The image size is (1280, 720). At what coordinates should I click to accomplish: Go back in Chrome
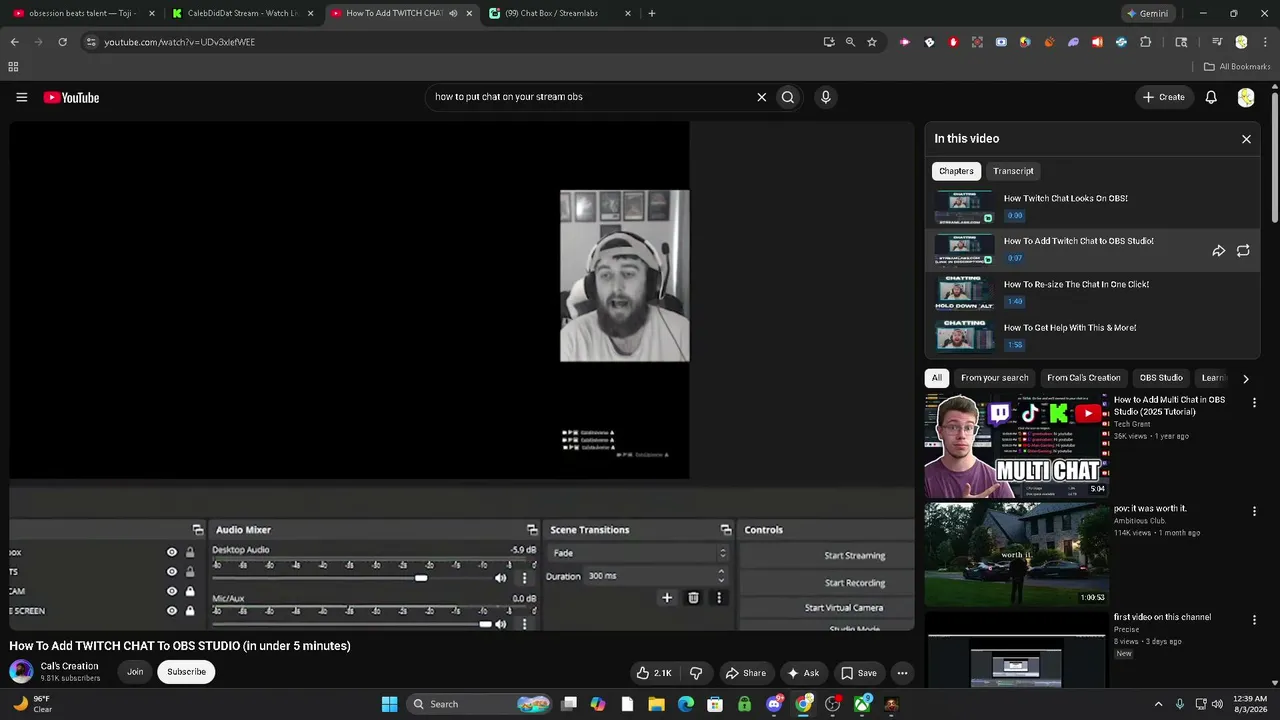14,42
